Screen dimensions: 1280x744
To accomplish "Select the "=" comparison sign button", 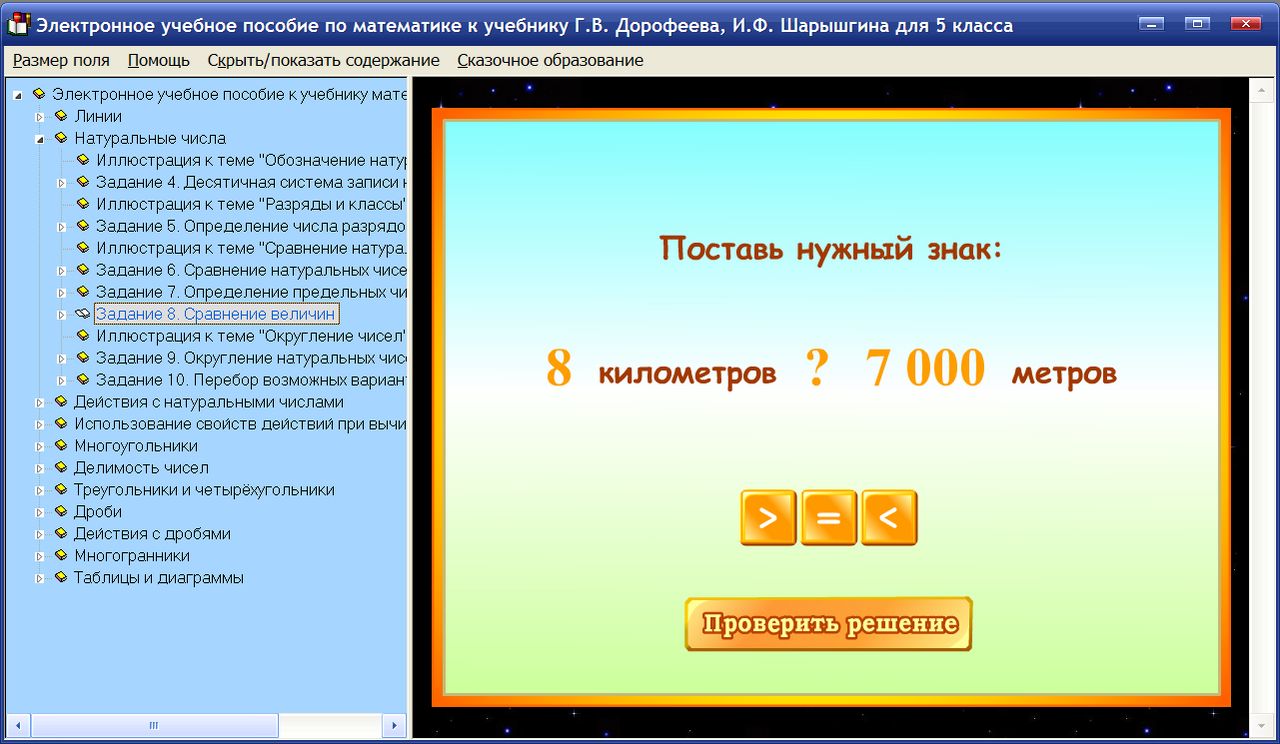I will [x=828, y=517].
